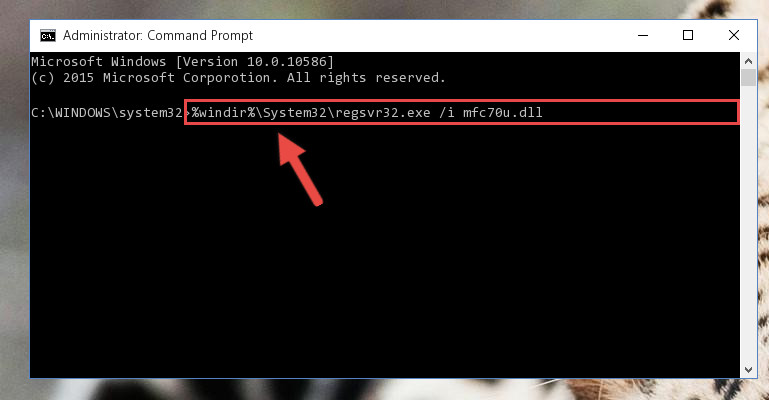Click the scrollbar down arrow
Screen dimensions: 769x400
(x=748, y=370)
